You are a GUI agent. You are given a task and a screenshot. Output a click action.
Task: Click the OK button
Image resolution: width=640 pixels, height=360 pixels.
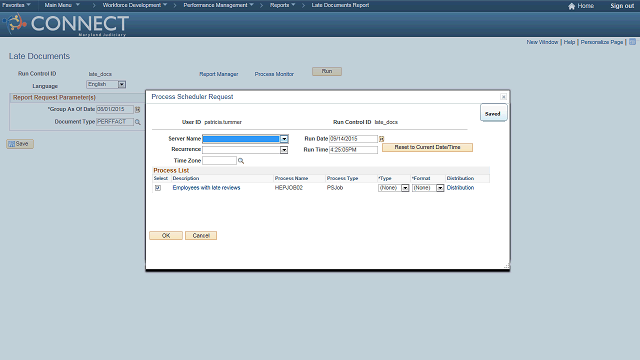[x=166, y=236]
